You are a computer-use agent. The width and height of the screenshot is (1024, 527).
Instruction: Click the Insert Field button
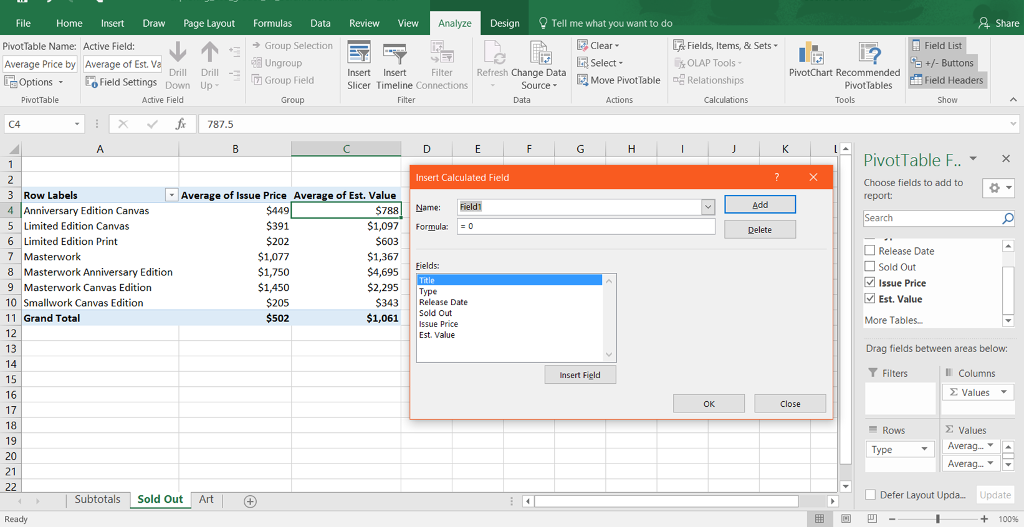tap(580, 375)
